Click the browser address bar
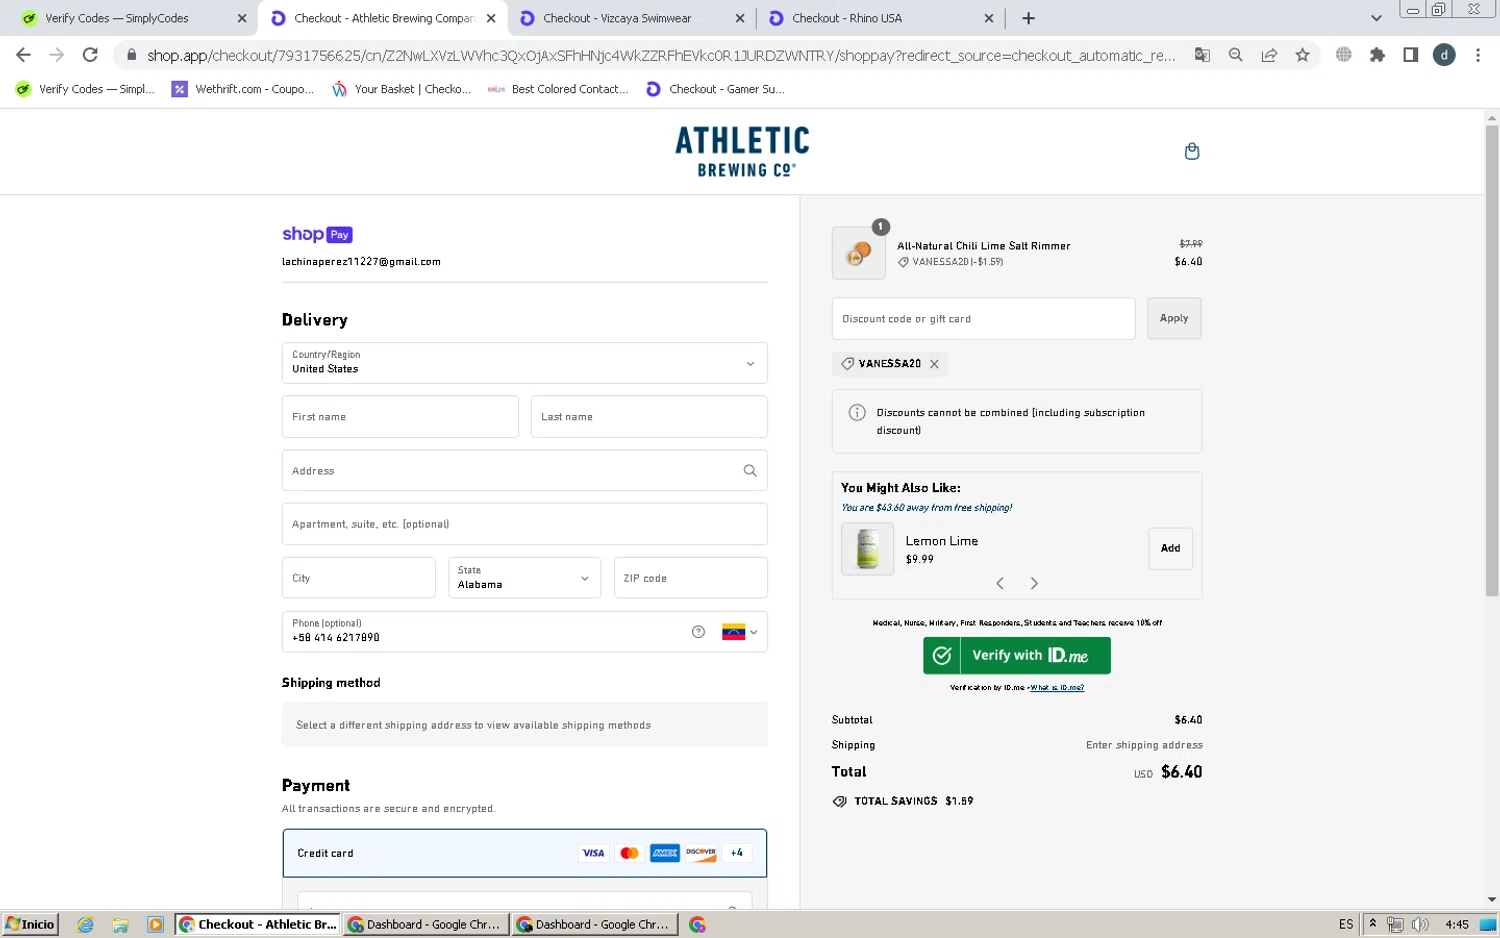This screenshot has height=938, width=1500. click(x=660, y=55)
